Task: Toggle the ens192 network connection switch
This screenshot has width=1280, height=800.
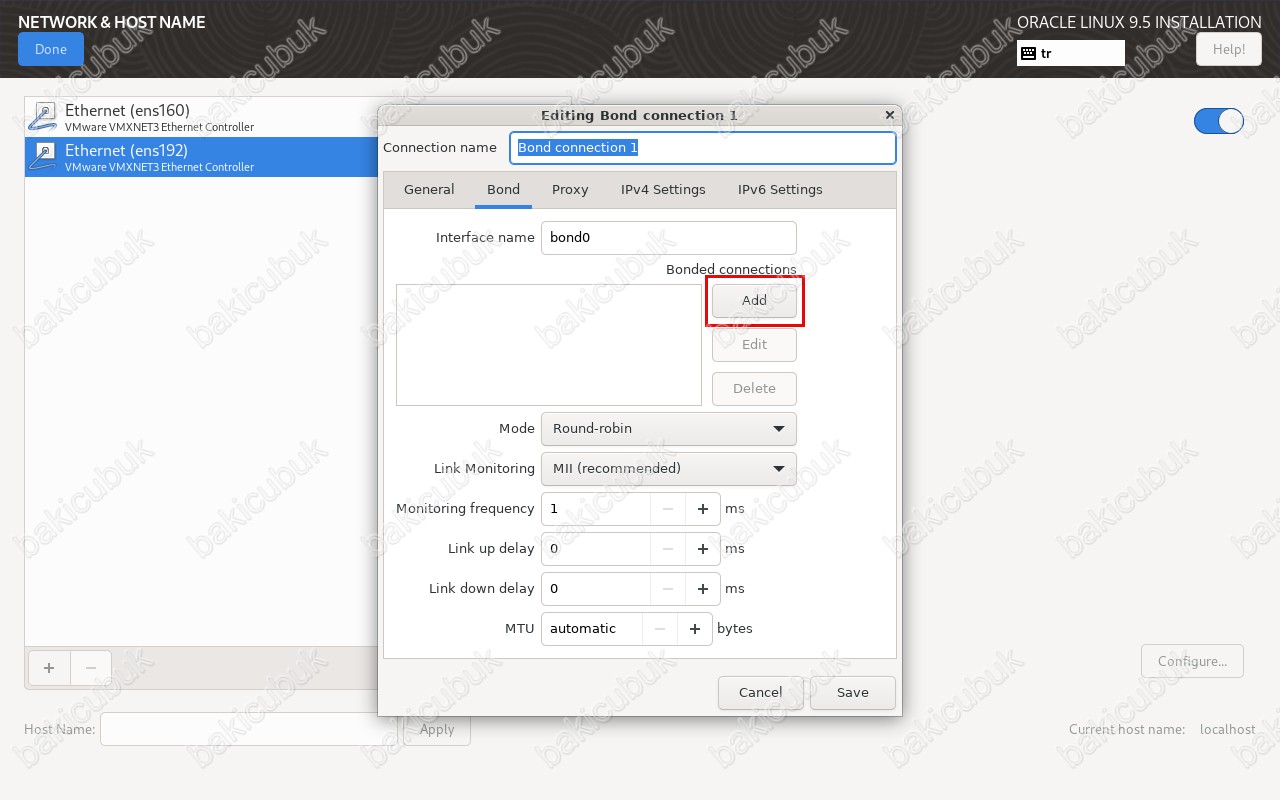Action: point(1218,121)
